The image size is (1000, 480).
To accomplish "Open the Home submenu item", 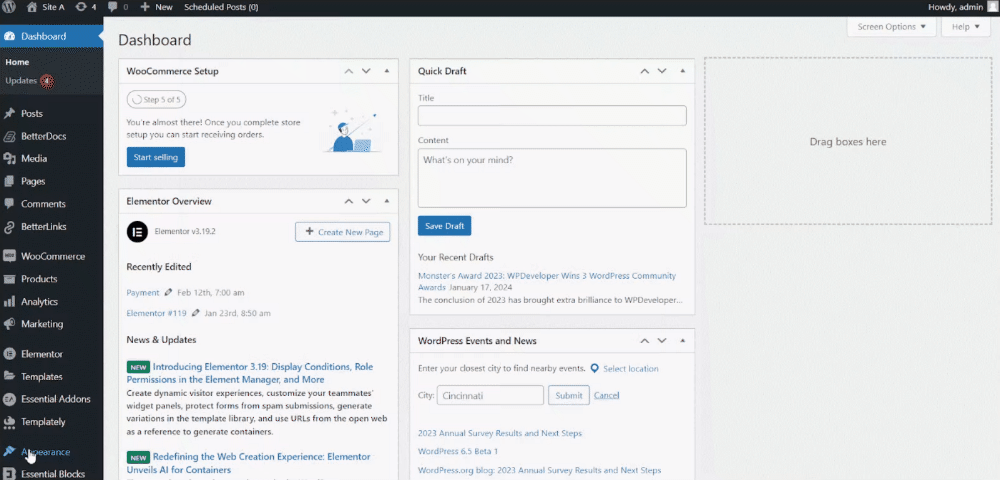I will [x=17, y=62].
